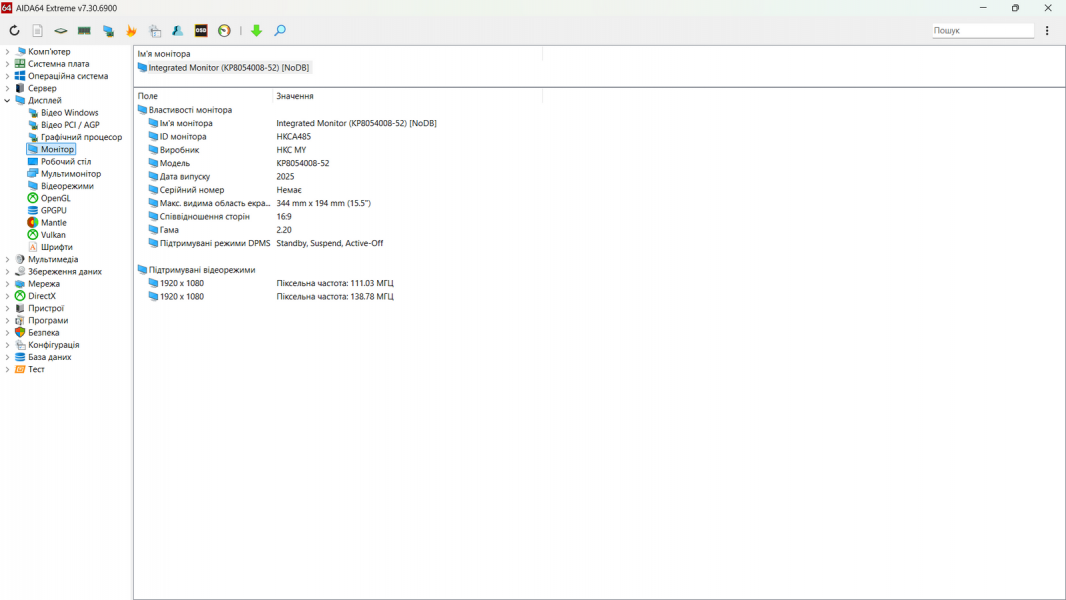
Task: Click the Refresh toolbar icon
Action: 14,31
